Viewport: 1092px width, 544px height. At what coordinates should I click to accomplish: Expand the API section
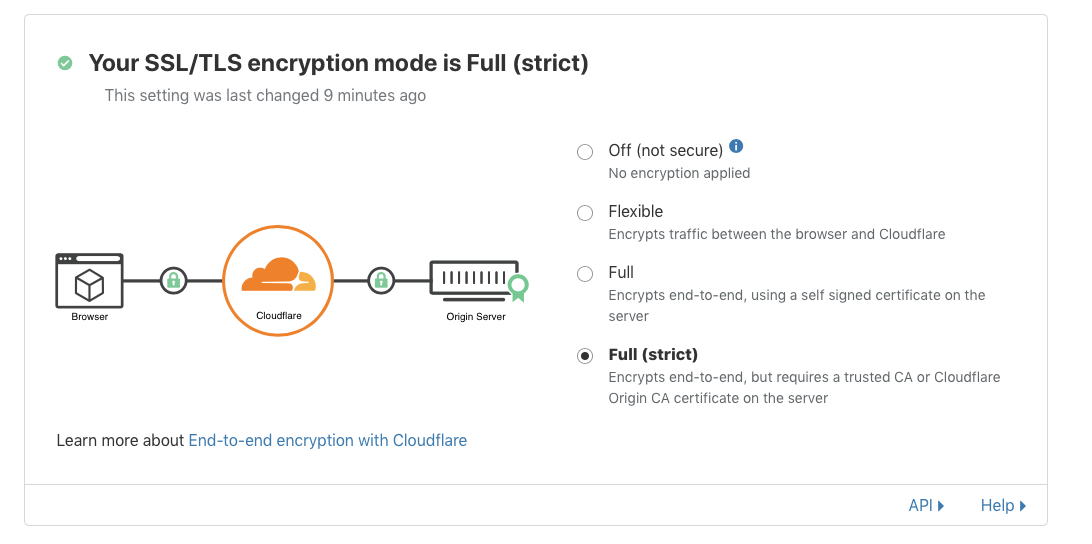coord(926,506)
